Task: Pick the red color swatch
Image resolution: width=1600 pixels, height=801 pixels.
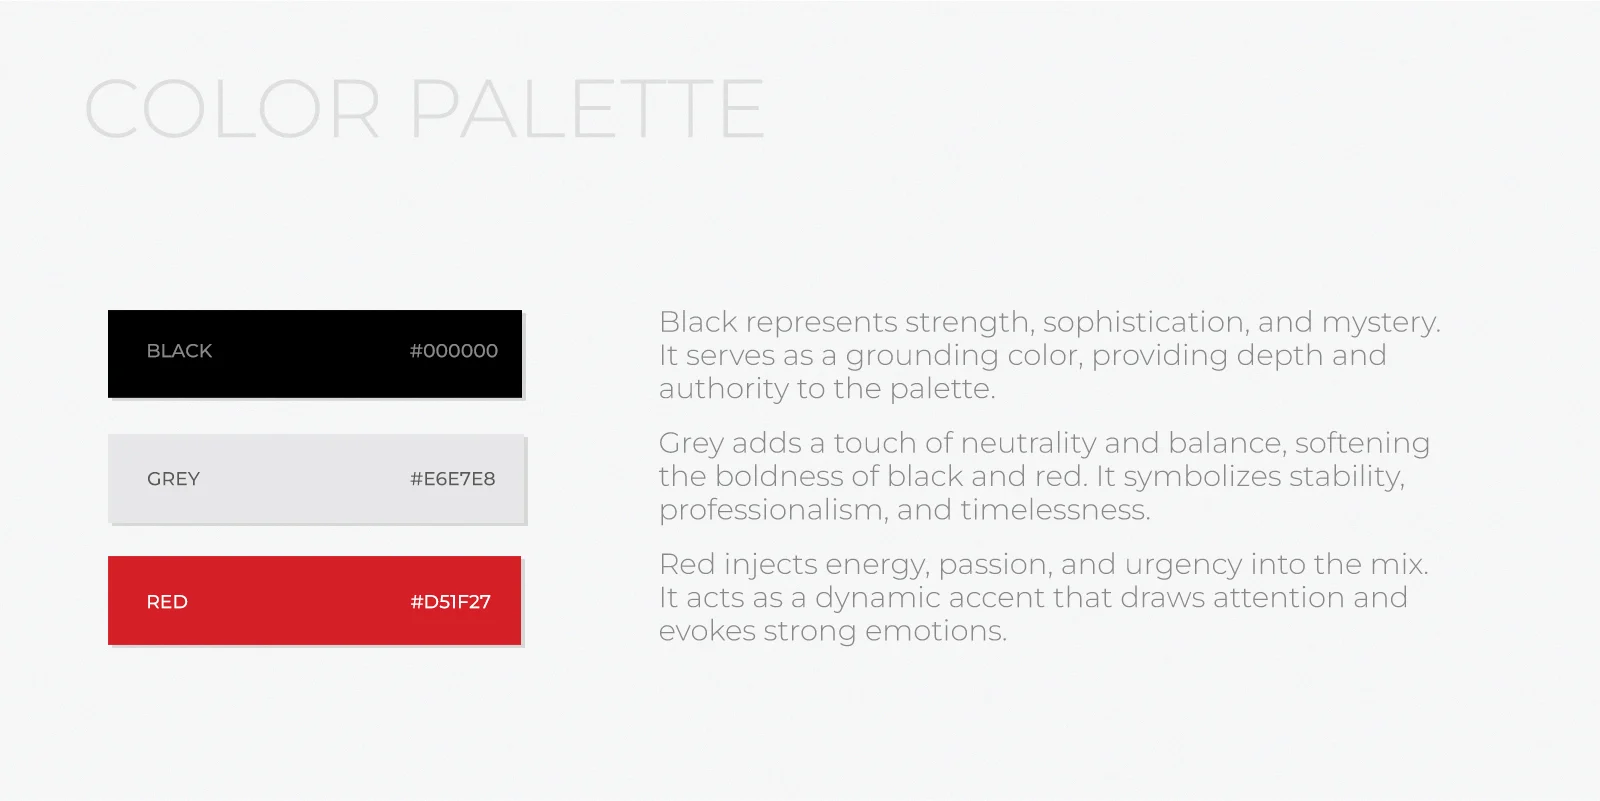Action: [x=314, y=600]
